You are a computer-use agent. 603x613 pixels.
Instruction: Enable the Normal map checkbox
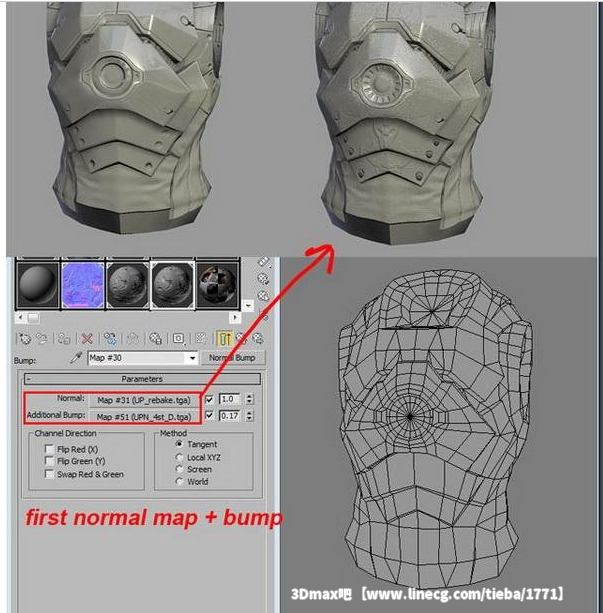pyautogui.click(x=209, y=399)
